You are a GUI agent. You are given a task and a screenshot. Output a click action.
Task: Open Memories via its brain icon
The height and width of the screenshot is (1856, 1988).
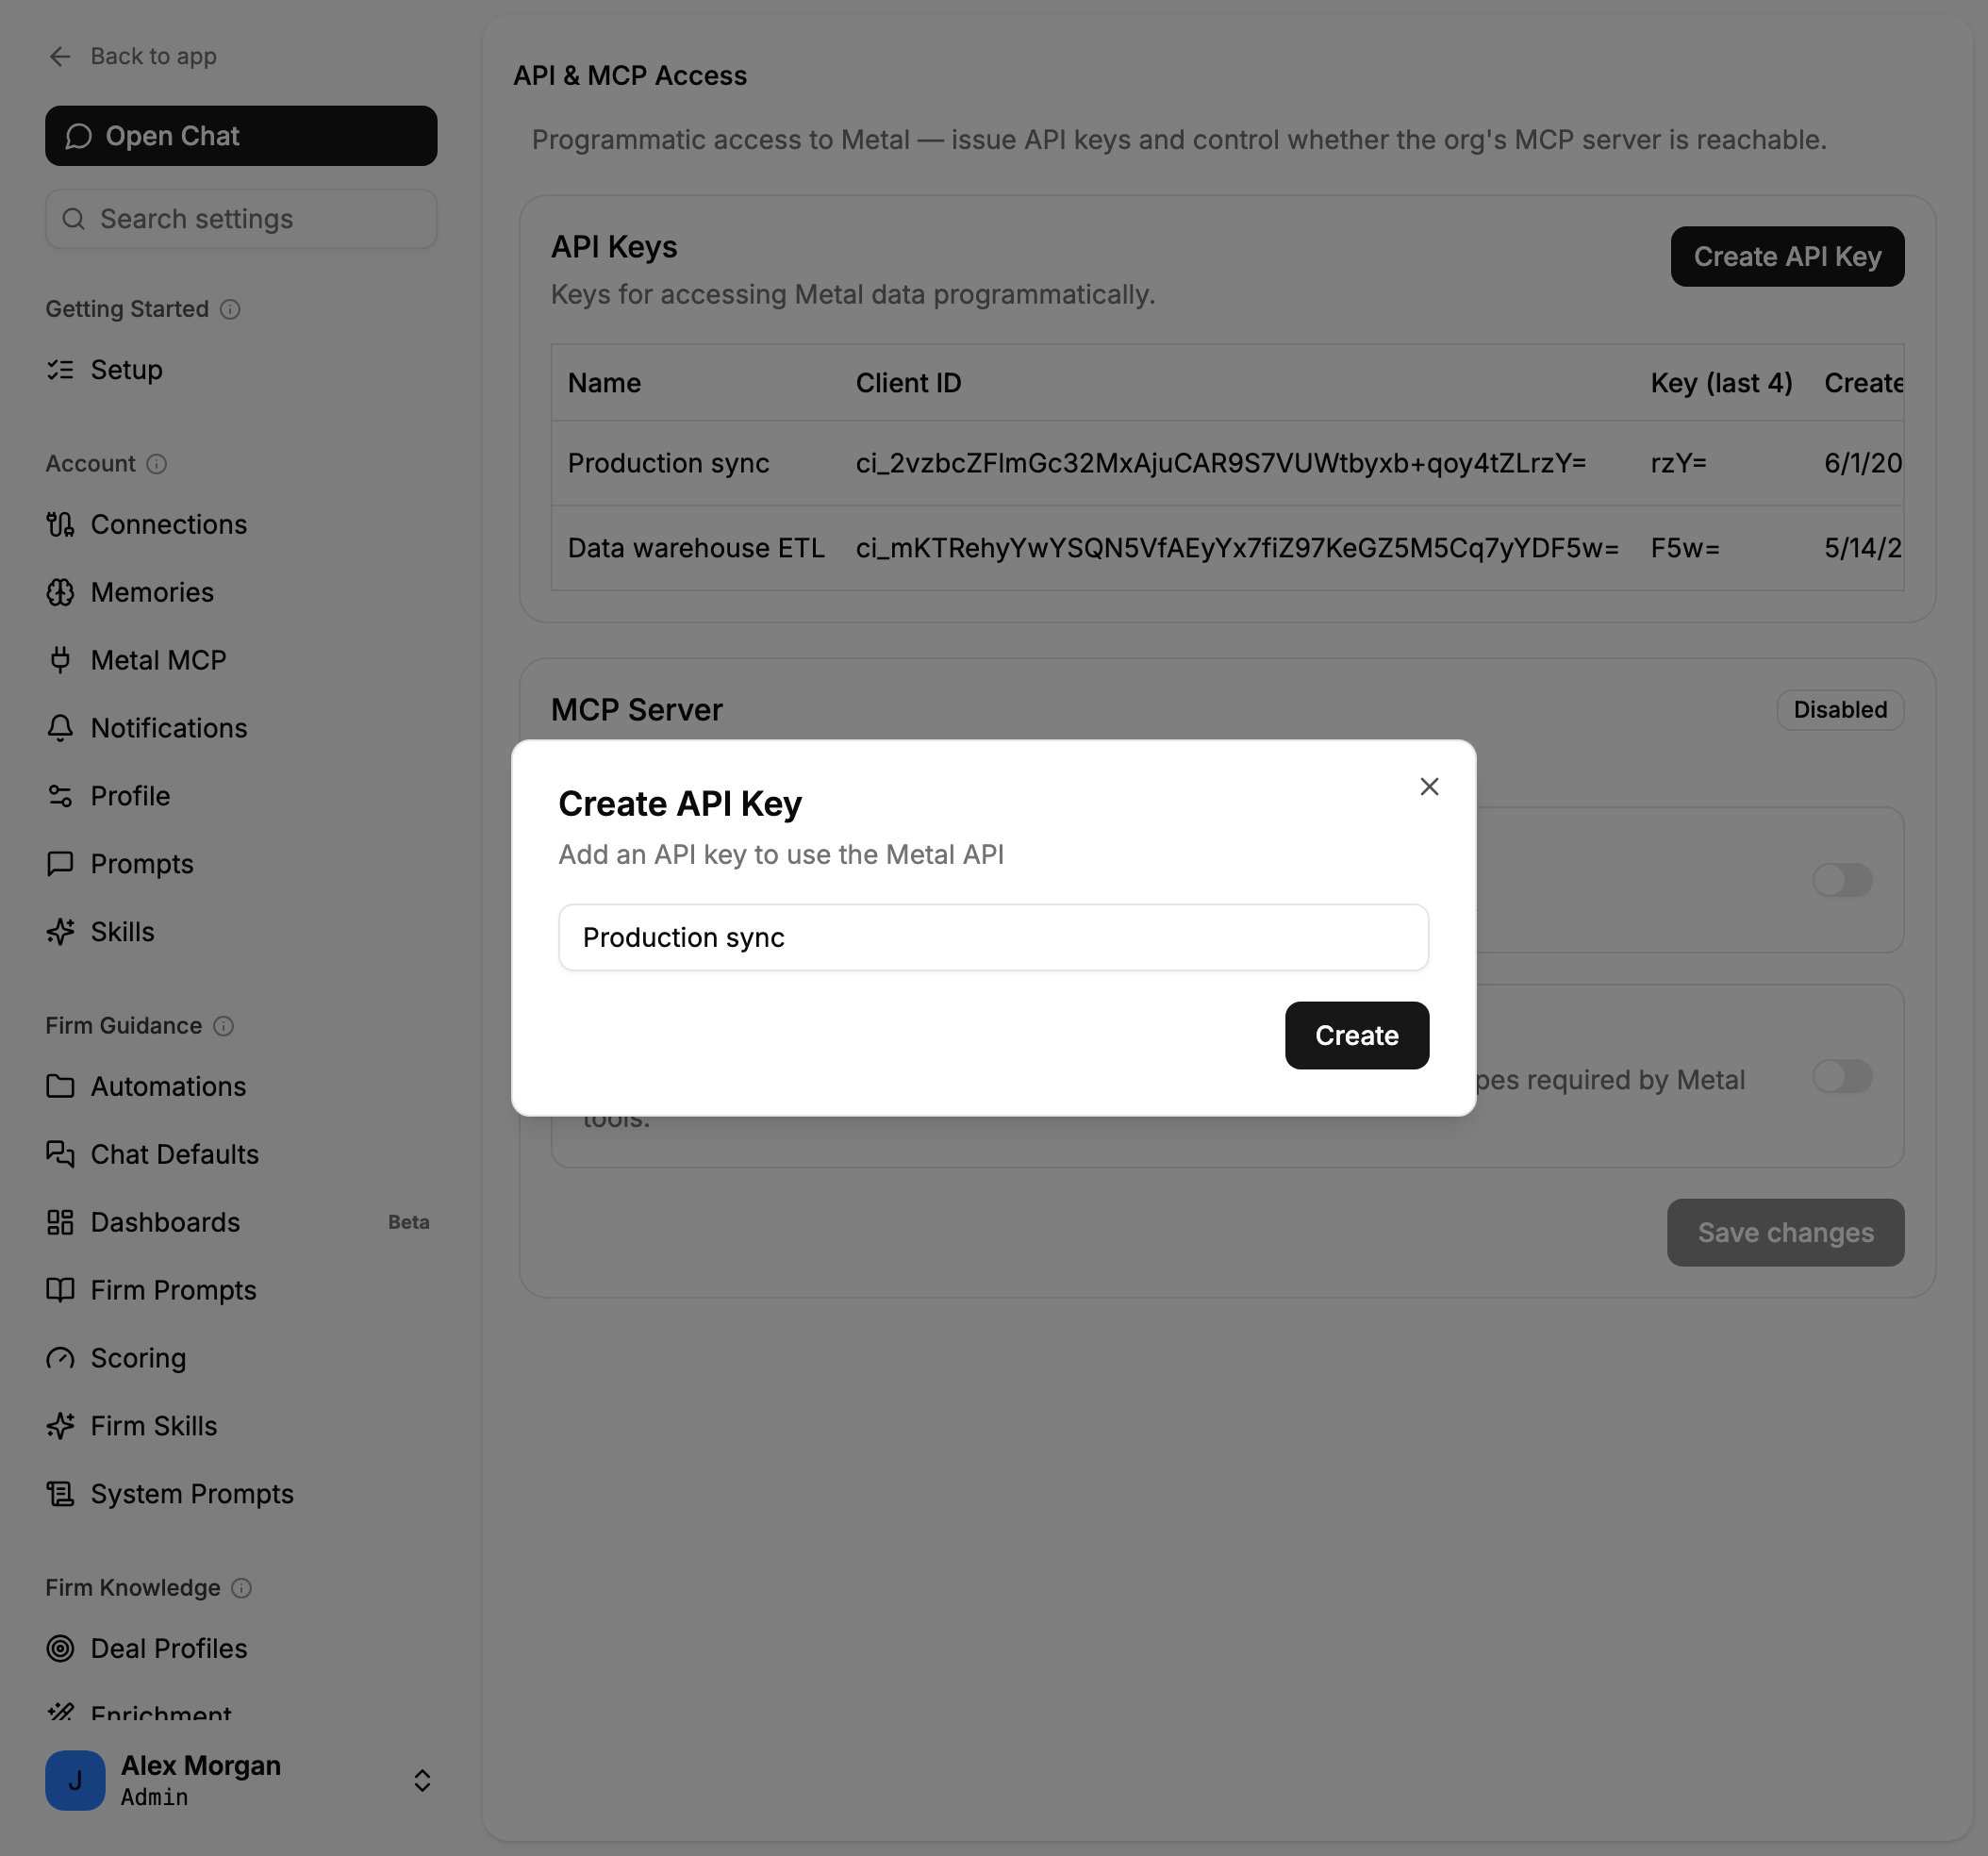[x=60, y=592]
